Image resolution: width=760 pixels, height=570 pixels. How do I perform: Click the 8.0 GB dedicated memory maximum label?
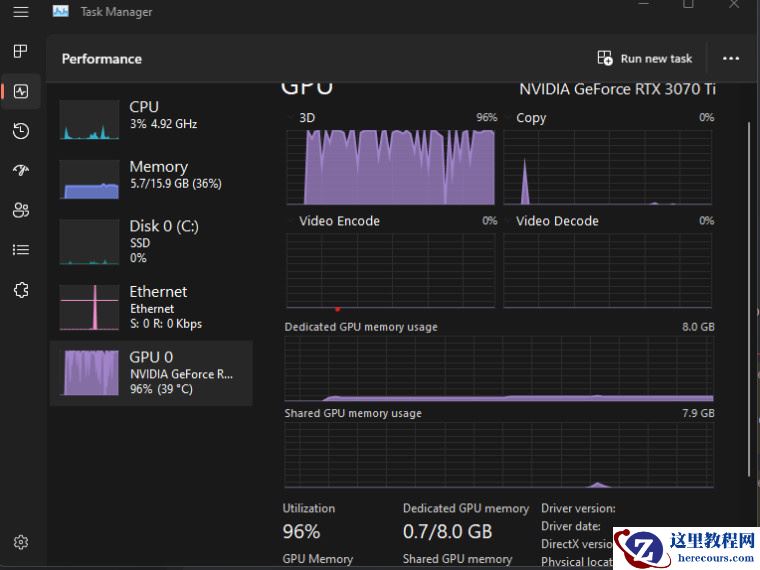click(698, 327)
